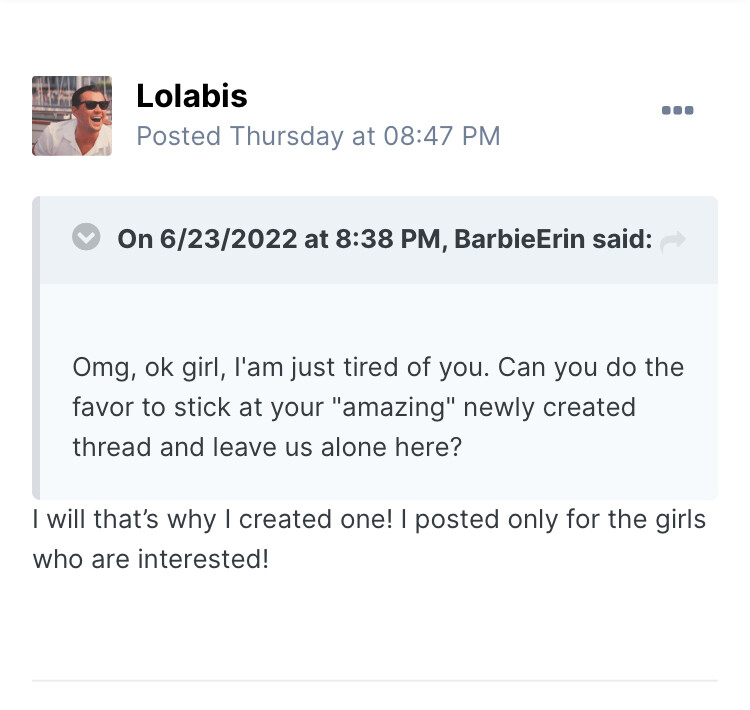Click the Lolabis username
The image size is (750, 710).
(192, 96)
